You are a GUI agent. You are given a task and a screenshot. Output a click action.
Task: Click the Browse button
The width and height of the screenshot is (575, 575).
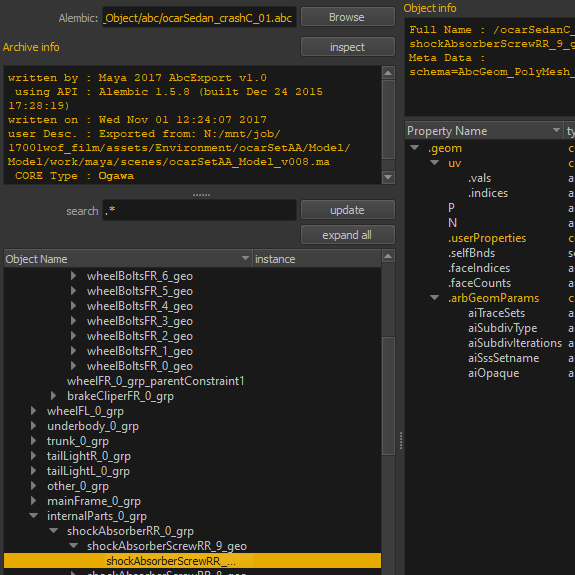(347, 17)
